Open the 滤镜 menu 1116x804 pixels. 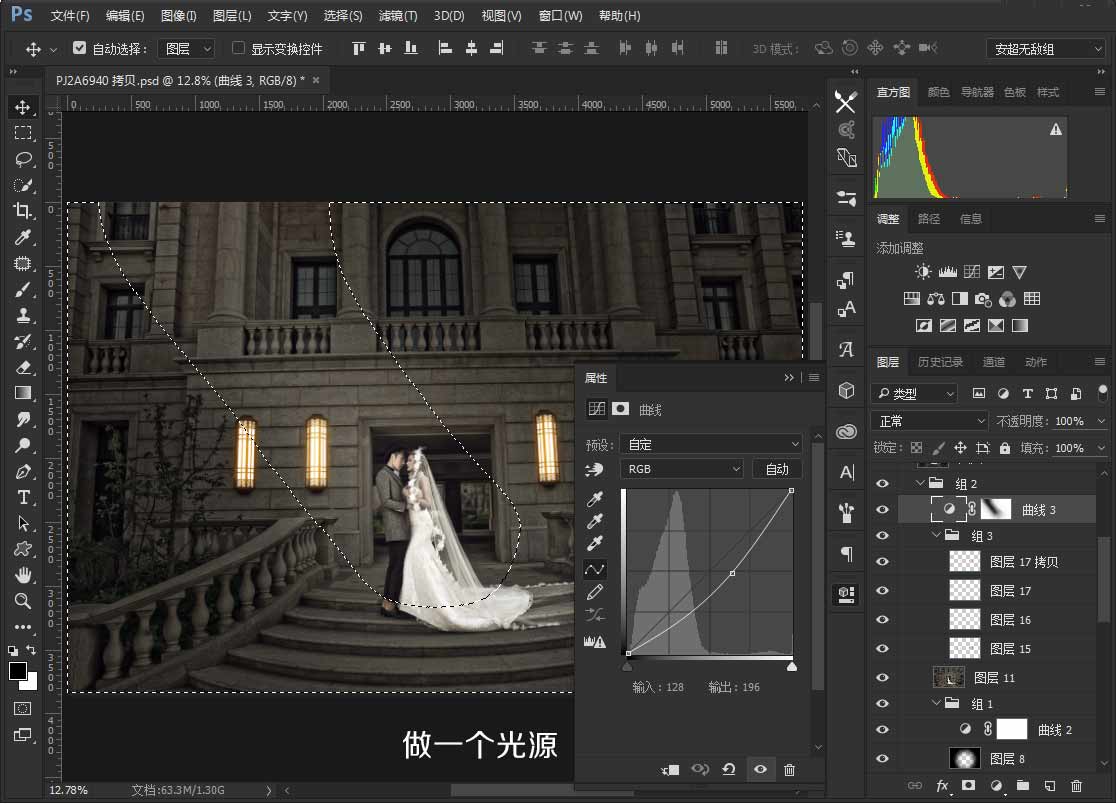click(x=397, y=15)
